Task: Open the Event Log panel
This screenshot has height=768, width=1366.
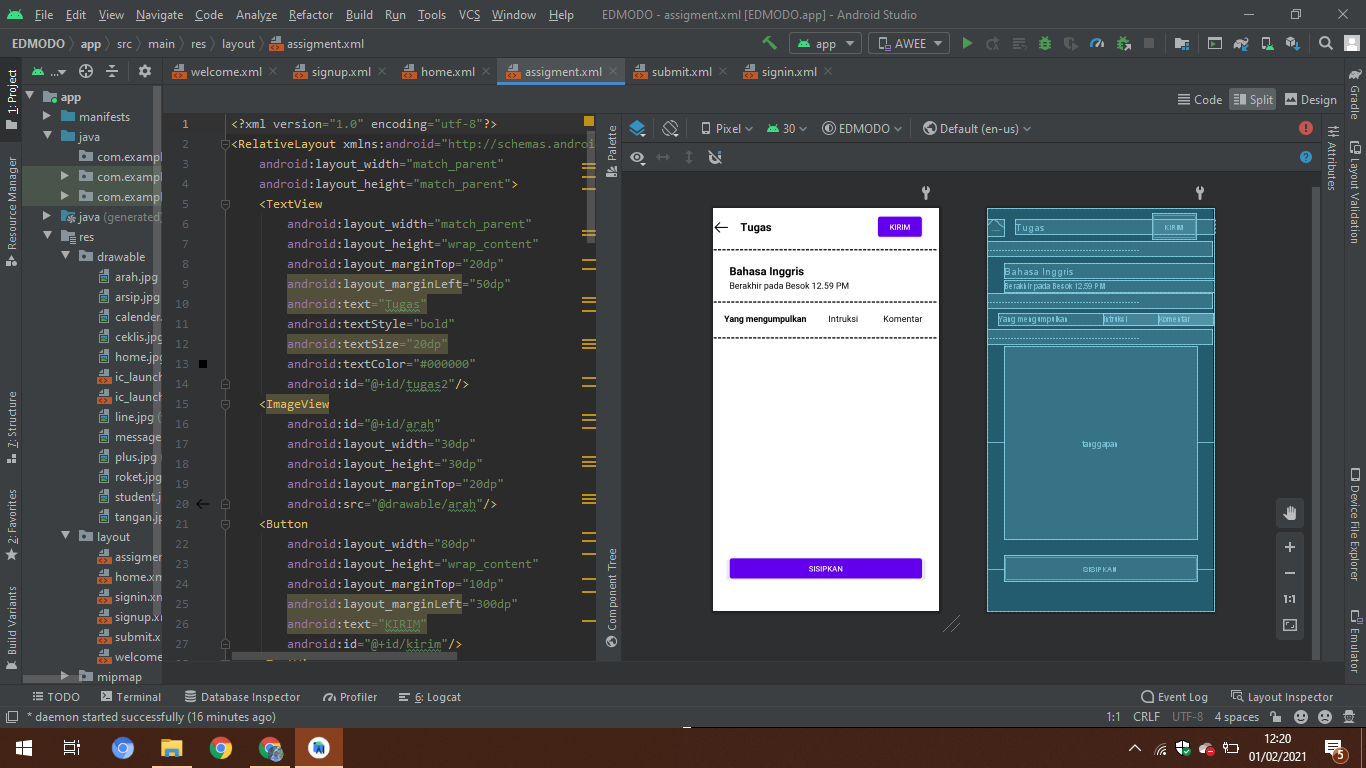Action: (x=1174, y=697)
